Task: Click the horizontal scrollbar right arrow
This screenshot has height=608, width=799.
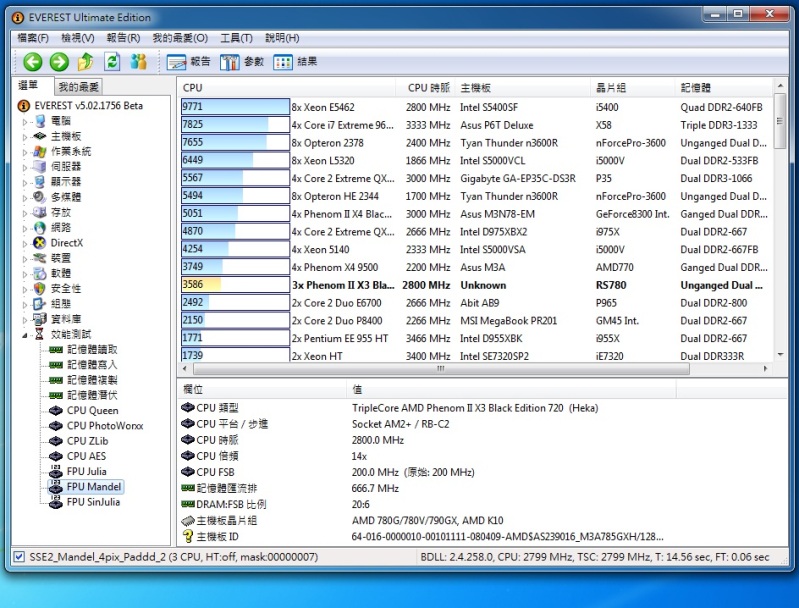Action: (765, 368)
